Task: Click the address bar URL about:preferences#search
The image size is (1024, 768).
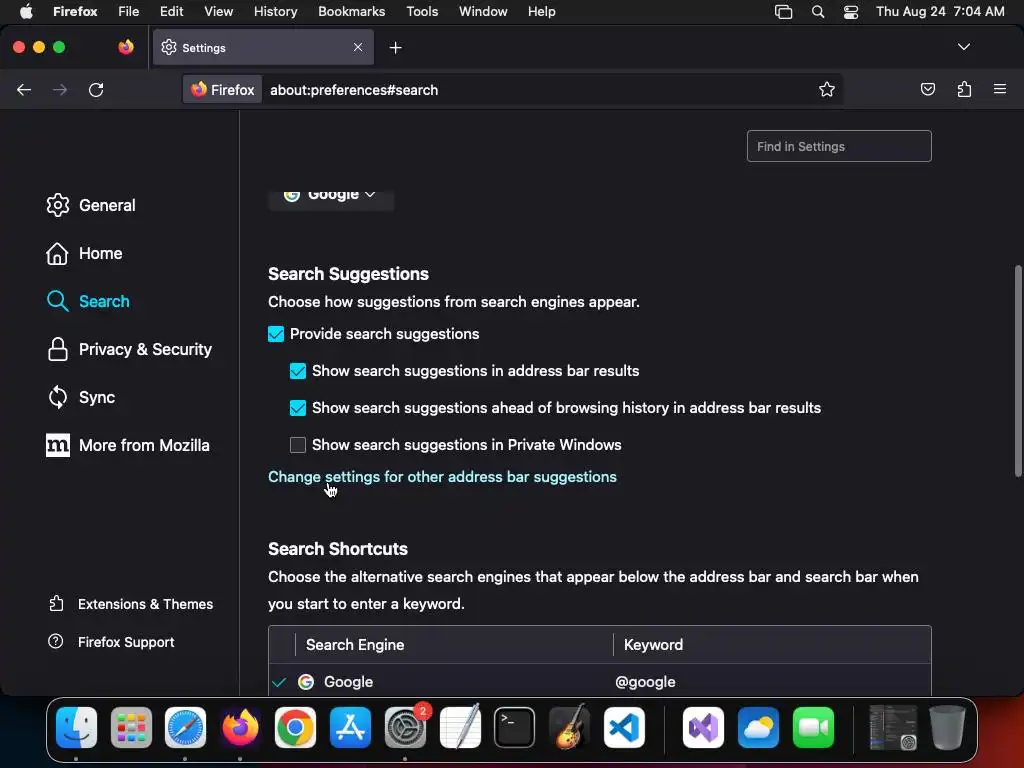Action: (x=354, y=90)
